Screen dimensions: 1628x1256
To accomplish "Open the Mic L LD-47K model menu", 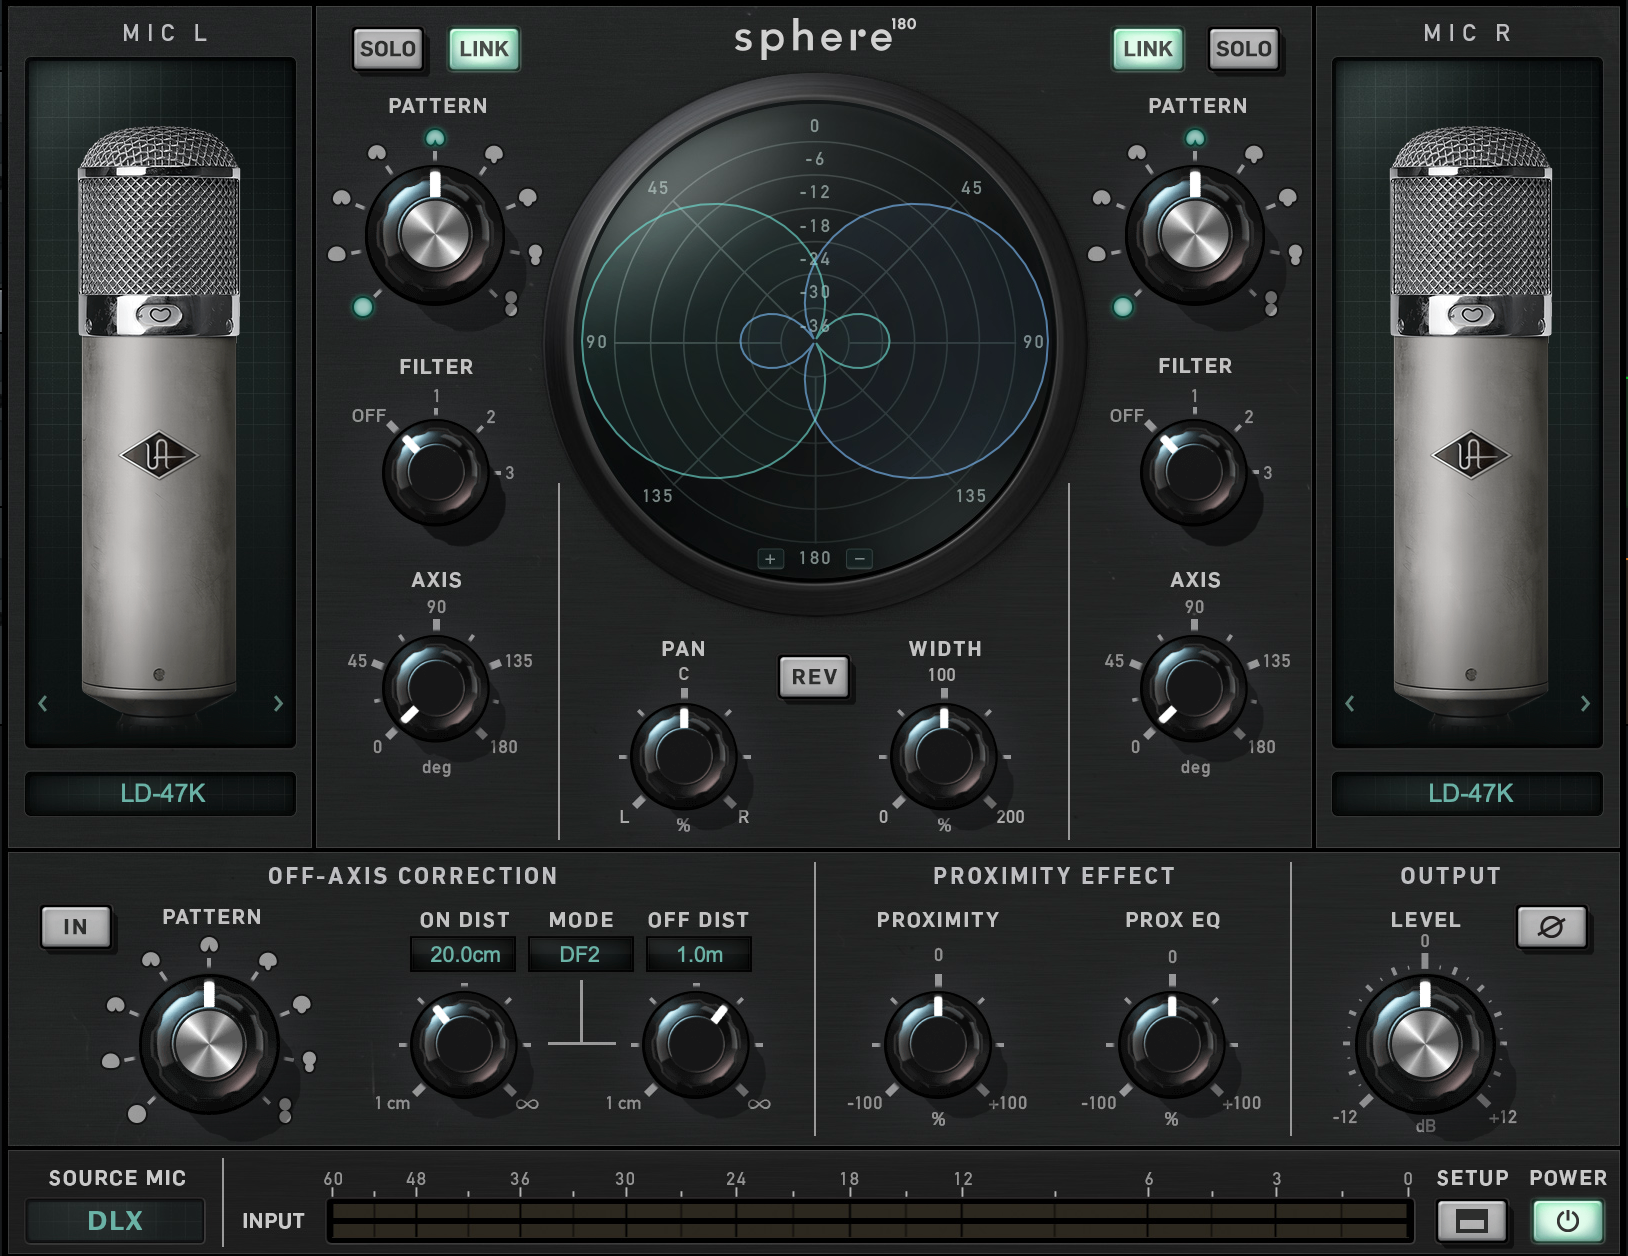I will click(161, 794).
